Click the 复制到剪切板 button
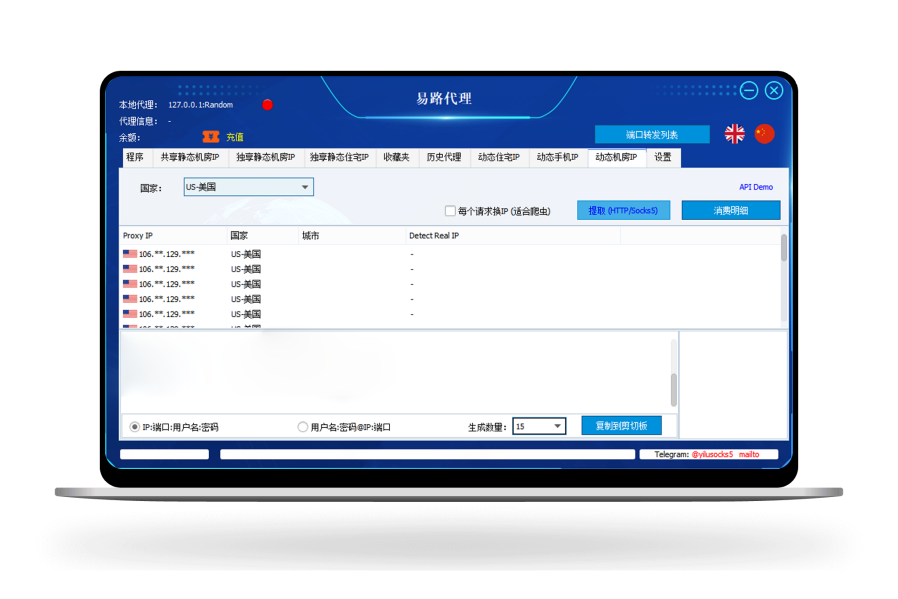The height and width of the screenshot is (599, 898). click(621, 425)
